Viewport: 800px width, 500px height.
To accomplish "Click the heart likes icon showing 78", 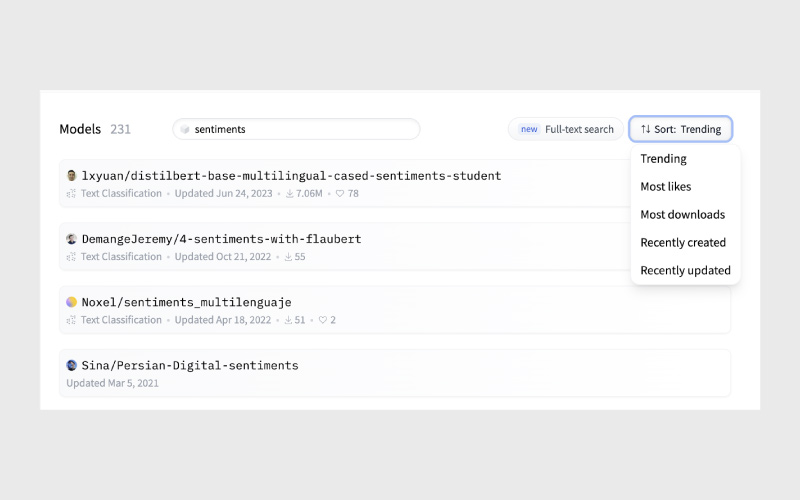I will [x=340, y=193].
